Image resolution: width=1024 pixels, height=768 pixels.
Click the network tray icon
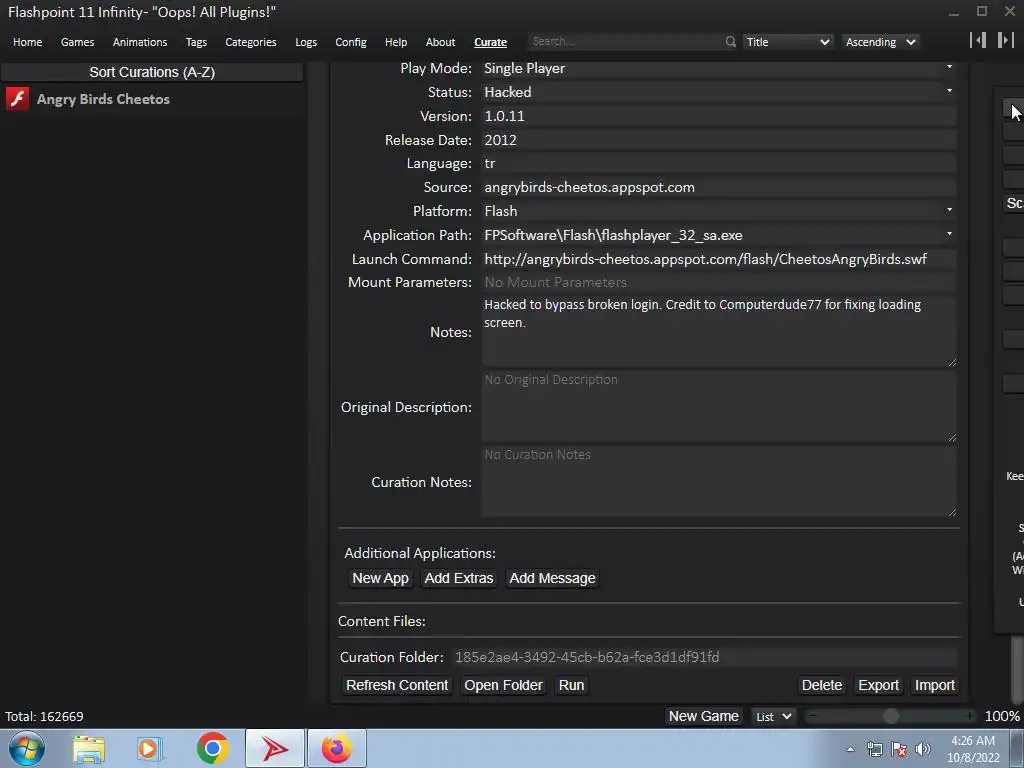[874, 749]
